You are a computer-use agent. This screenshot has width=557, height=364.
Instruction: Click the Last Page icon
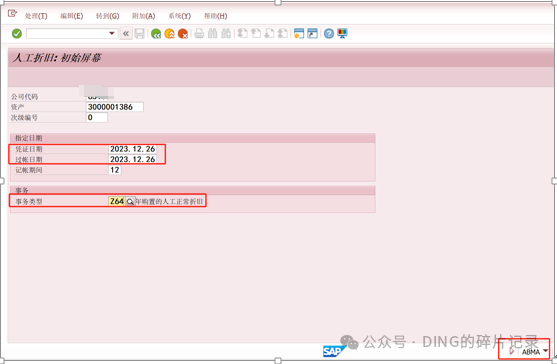pyautogui.click(x=283, y=34)
